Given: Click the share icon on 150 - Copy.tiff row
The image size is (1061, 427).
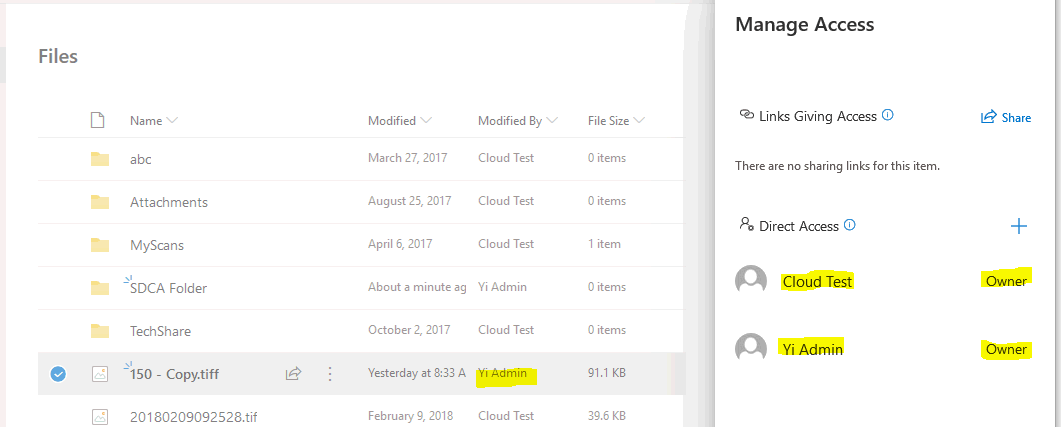Looking at the screenshot, I should [294, 374].
